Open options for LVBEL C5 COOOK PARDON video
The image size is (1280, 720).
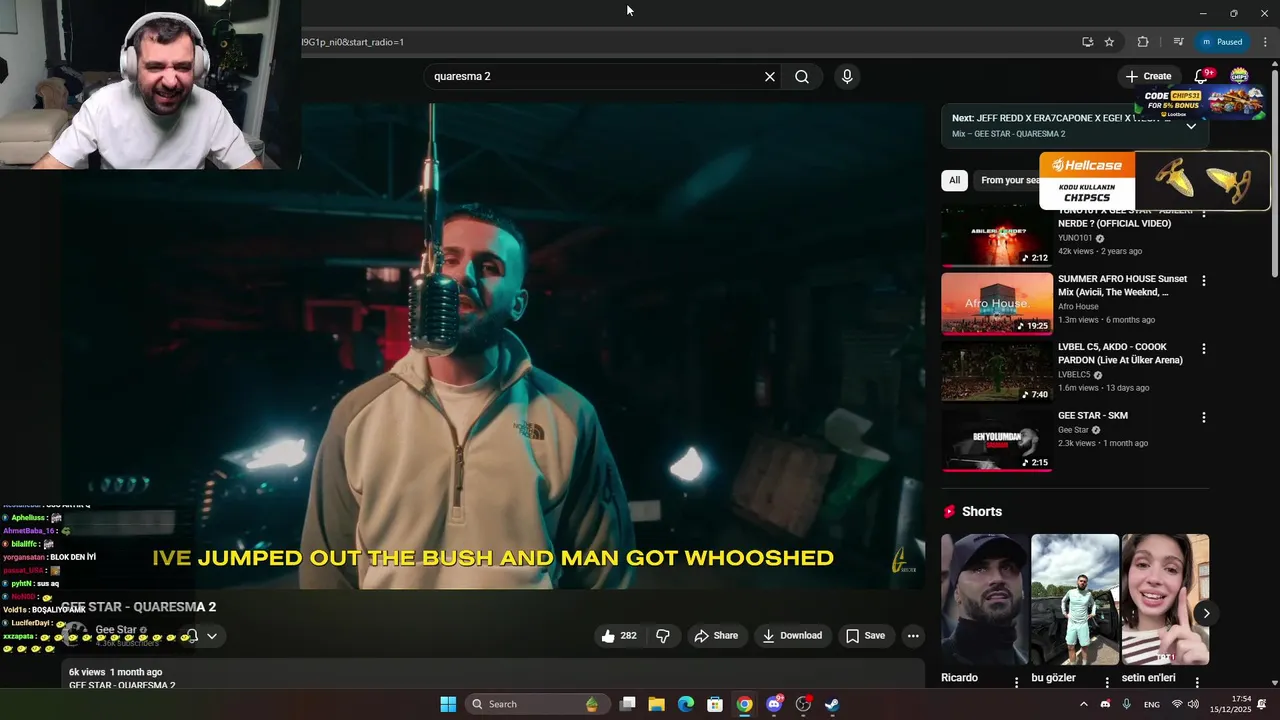click(x=1204, y=349)
